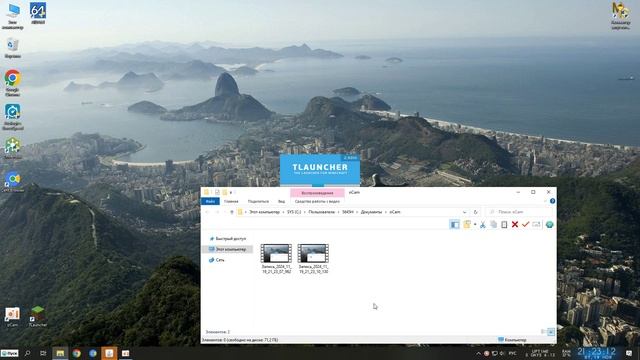The image size is (640, 360).
Task: Select Сеть in navigation pane
Action: coord(220,260)
